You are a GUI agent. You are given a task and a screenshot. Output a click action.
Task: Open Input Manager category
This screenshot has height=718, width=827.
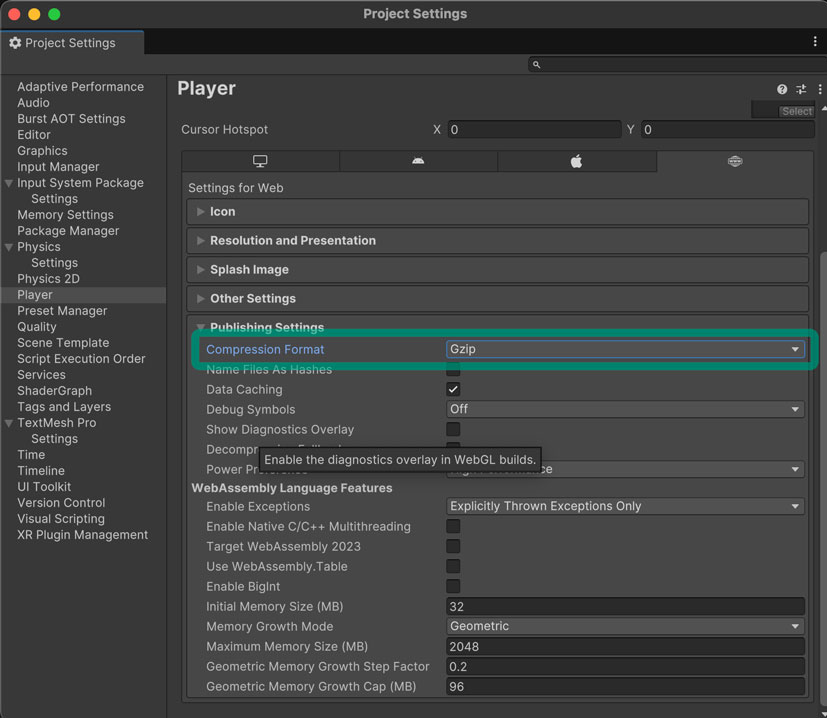(x=58, y=167)
